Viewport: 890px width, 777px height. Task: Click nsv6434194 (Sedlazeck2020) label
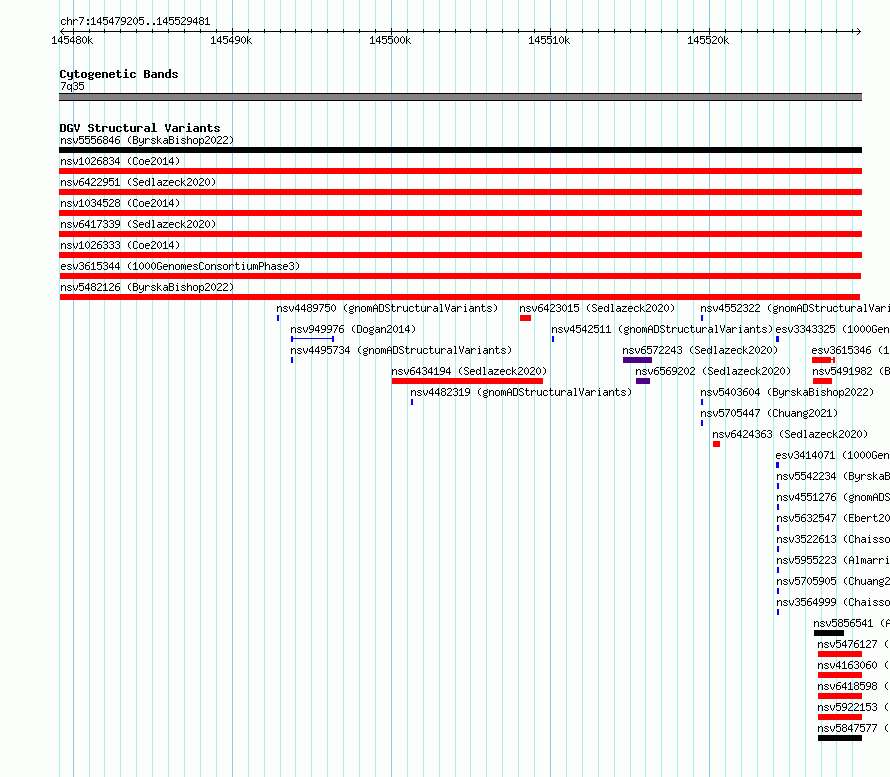tap(469, 371)
